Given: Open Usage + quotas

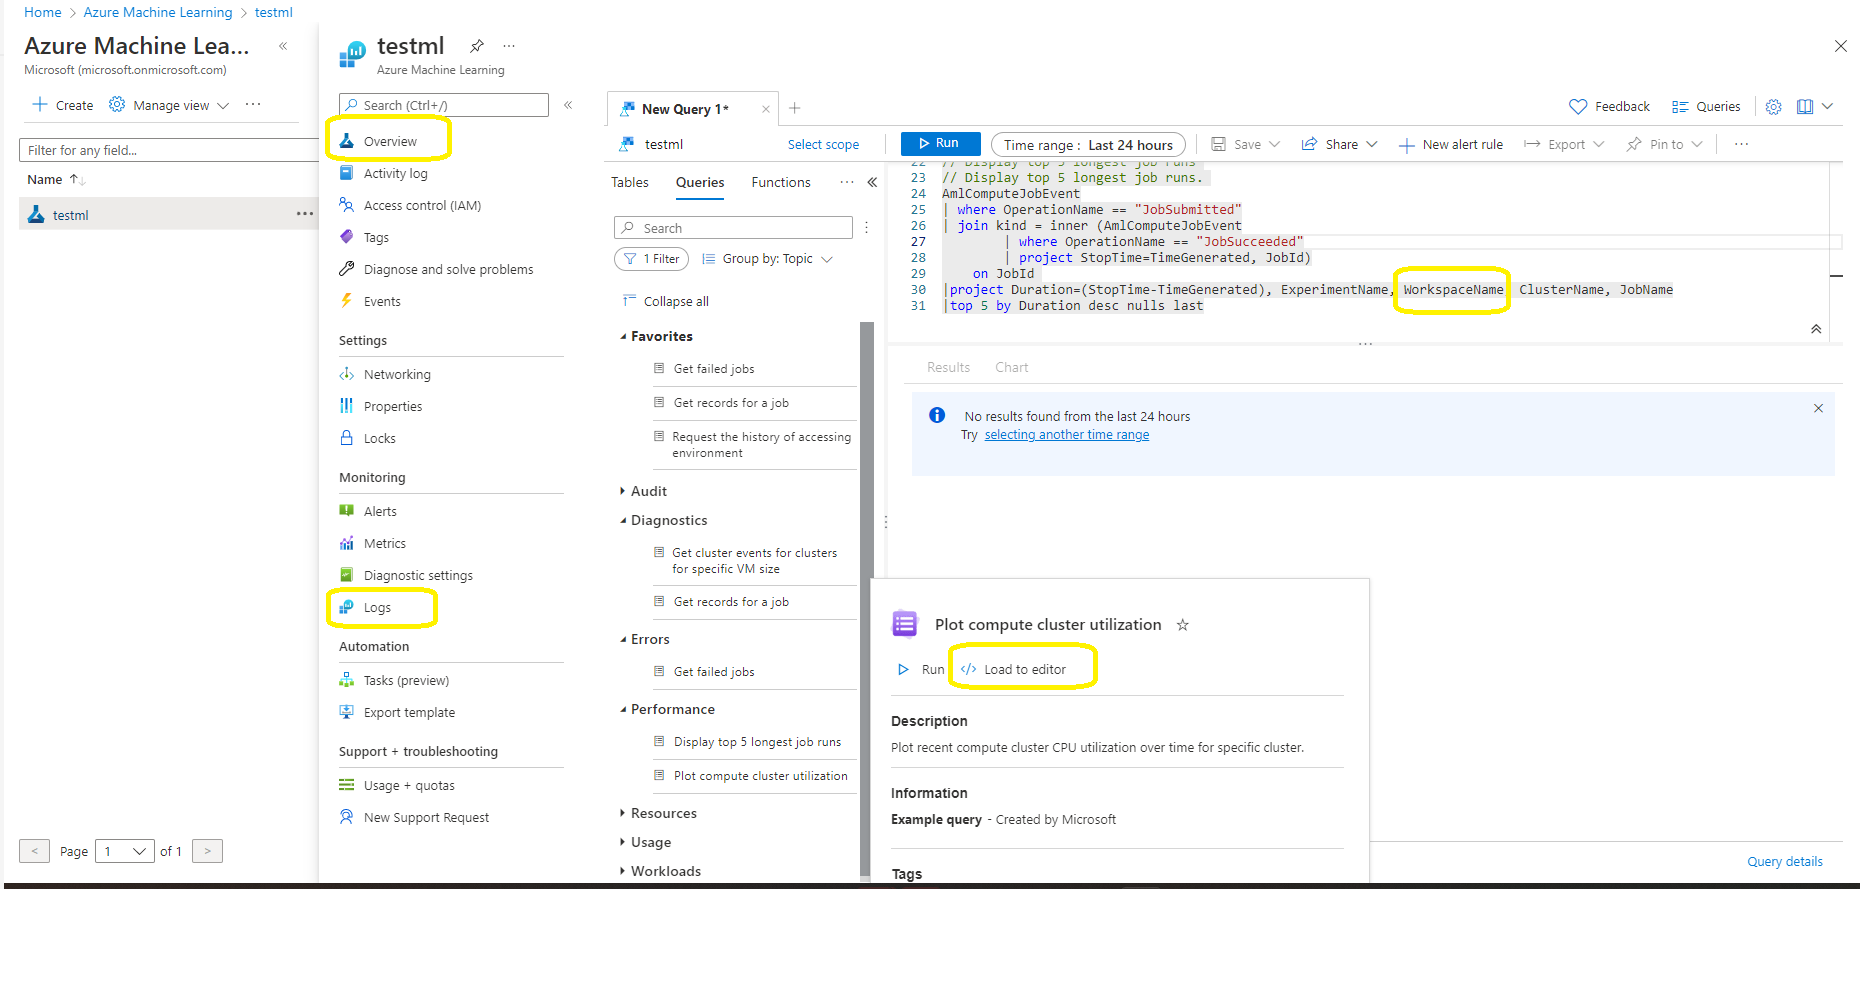Looking at the screenshot, I should (408, 785).
